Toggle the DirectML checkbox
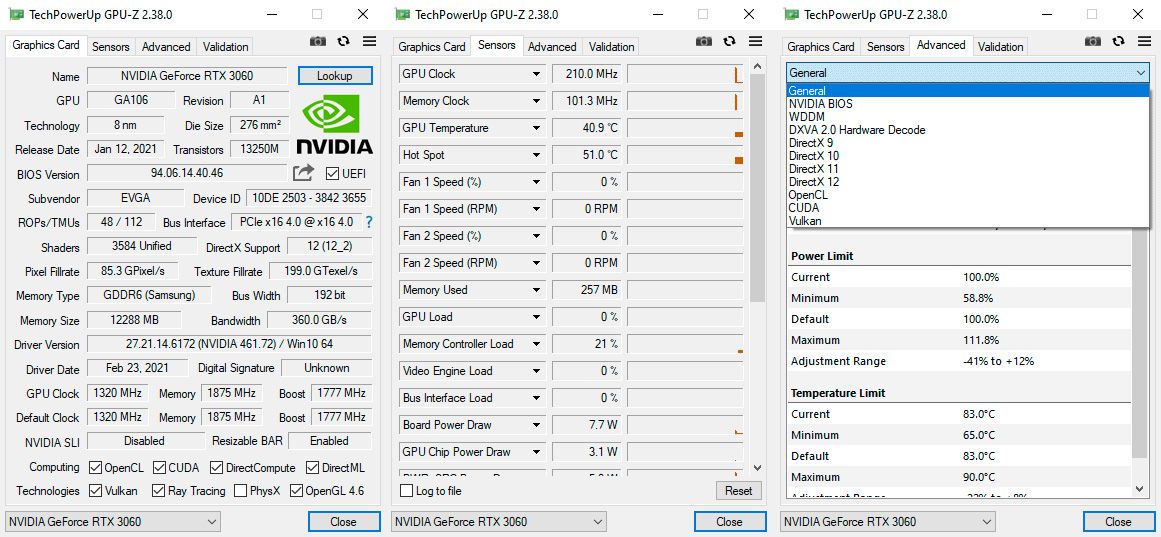 coord(312,468)
